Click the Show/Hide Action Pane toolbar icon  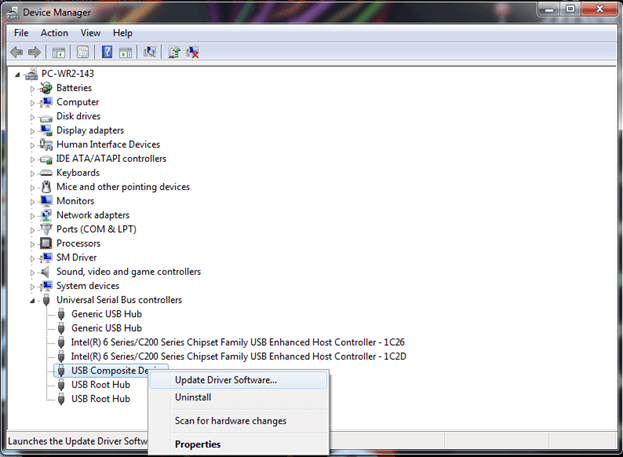126,52
